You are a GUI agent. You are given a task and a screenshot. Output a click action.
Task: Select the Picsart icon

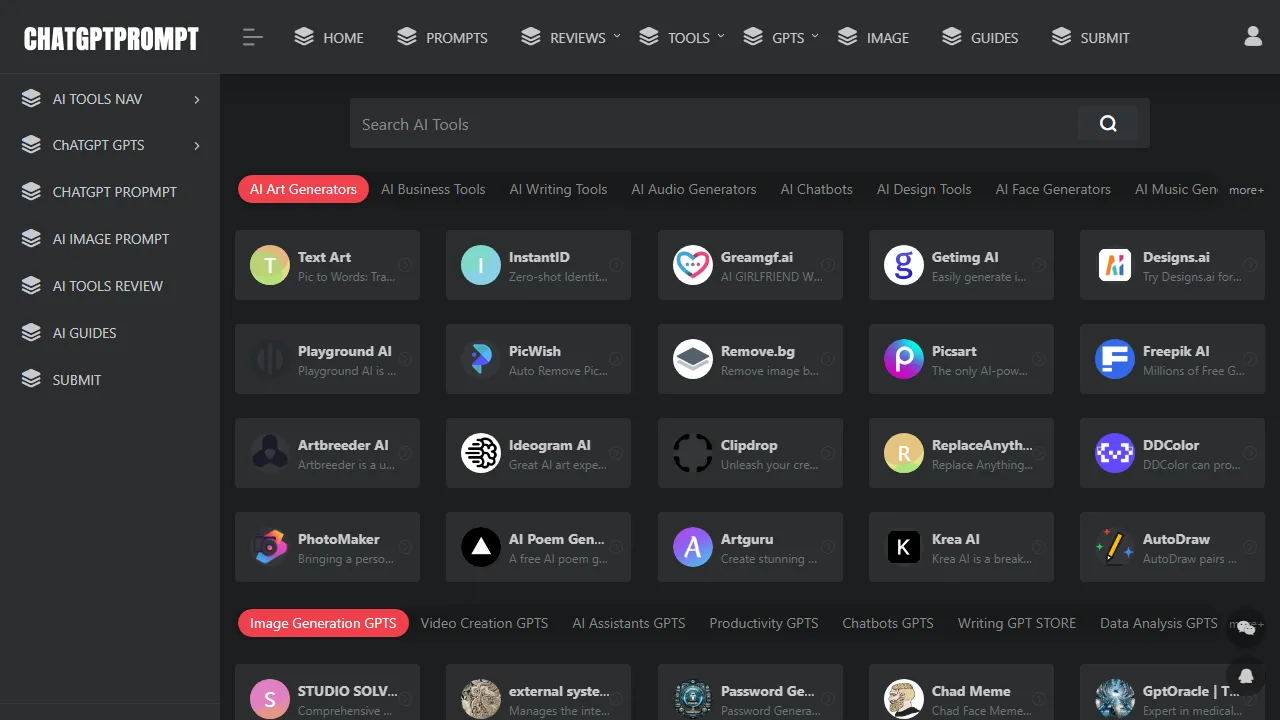[903, 359]
